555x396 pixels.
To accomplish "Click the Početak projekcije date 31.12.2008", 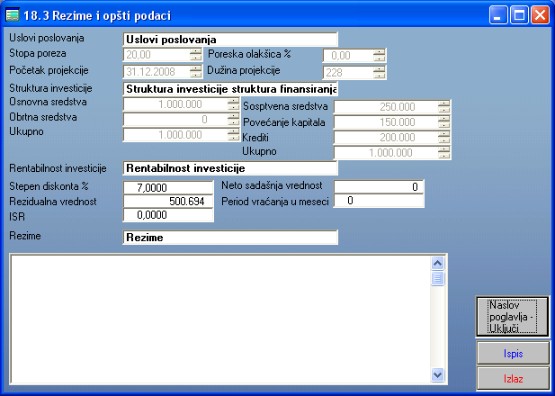I will pyautogui.click(x=151, y=72).
